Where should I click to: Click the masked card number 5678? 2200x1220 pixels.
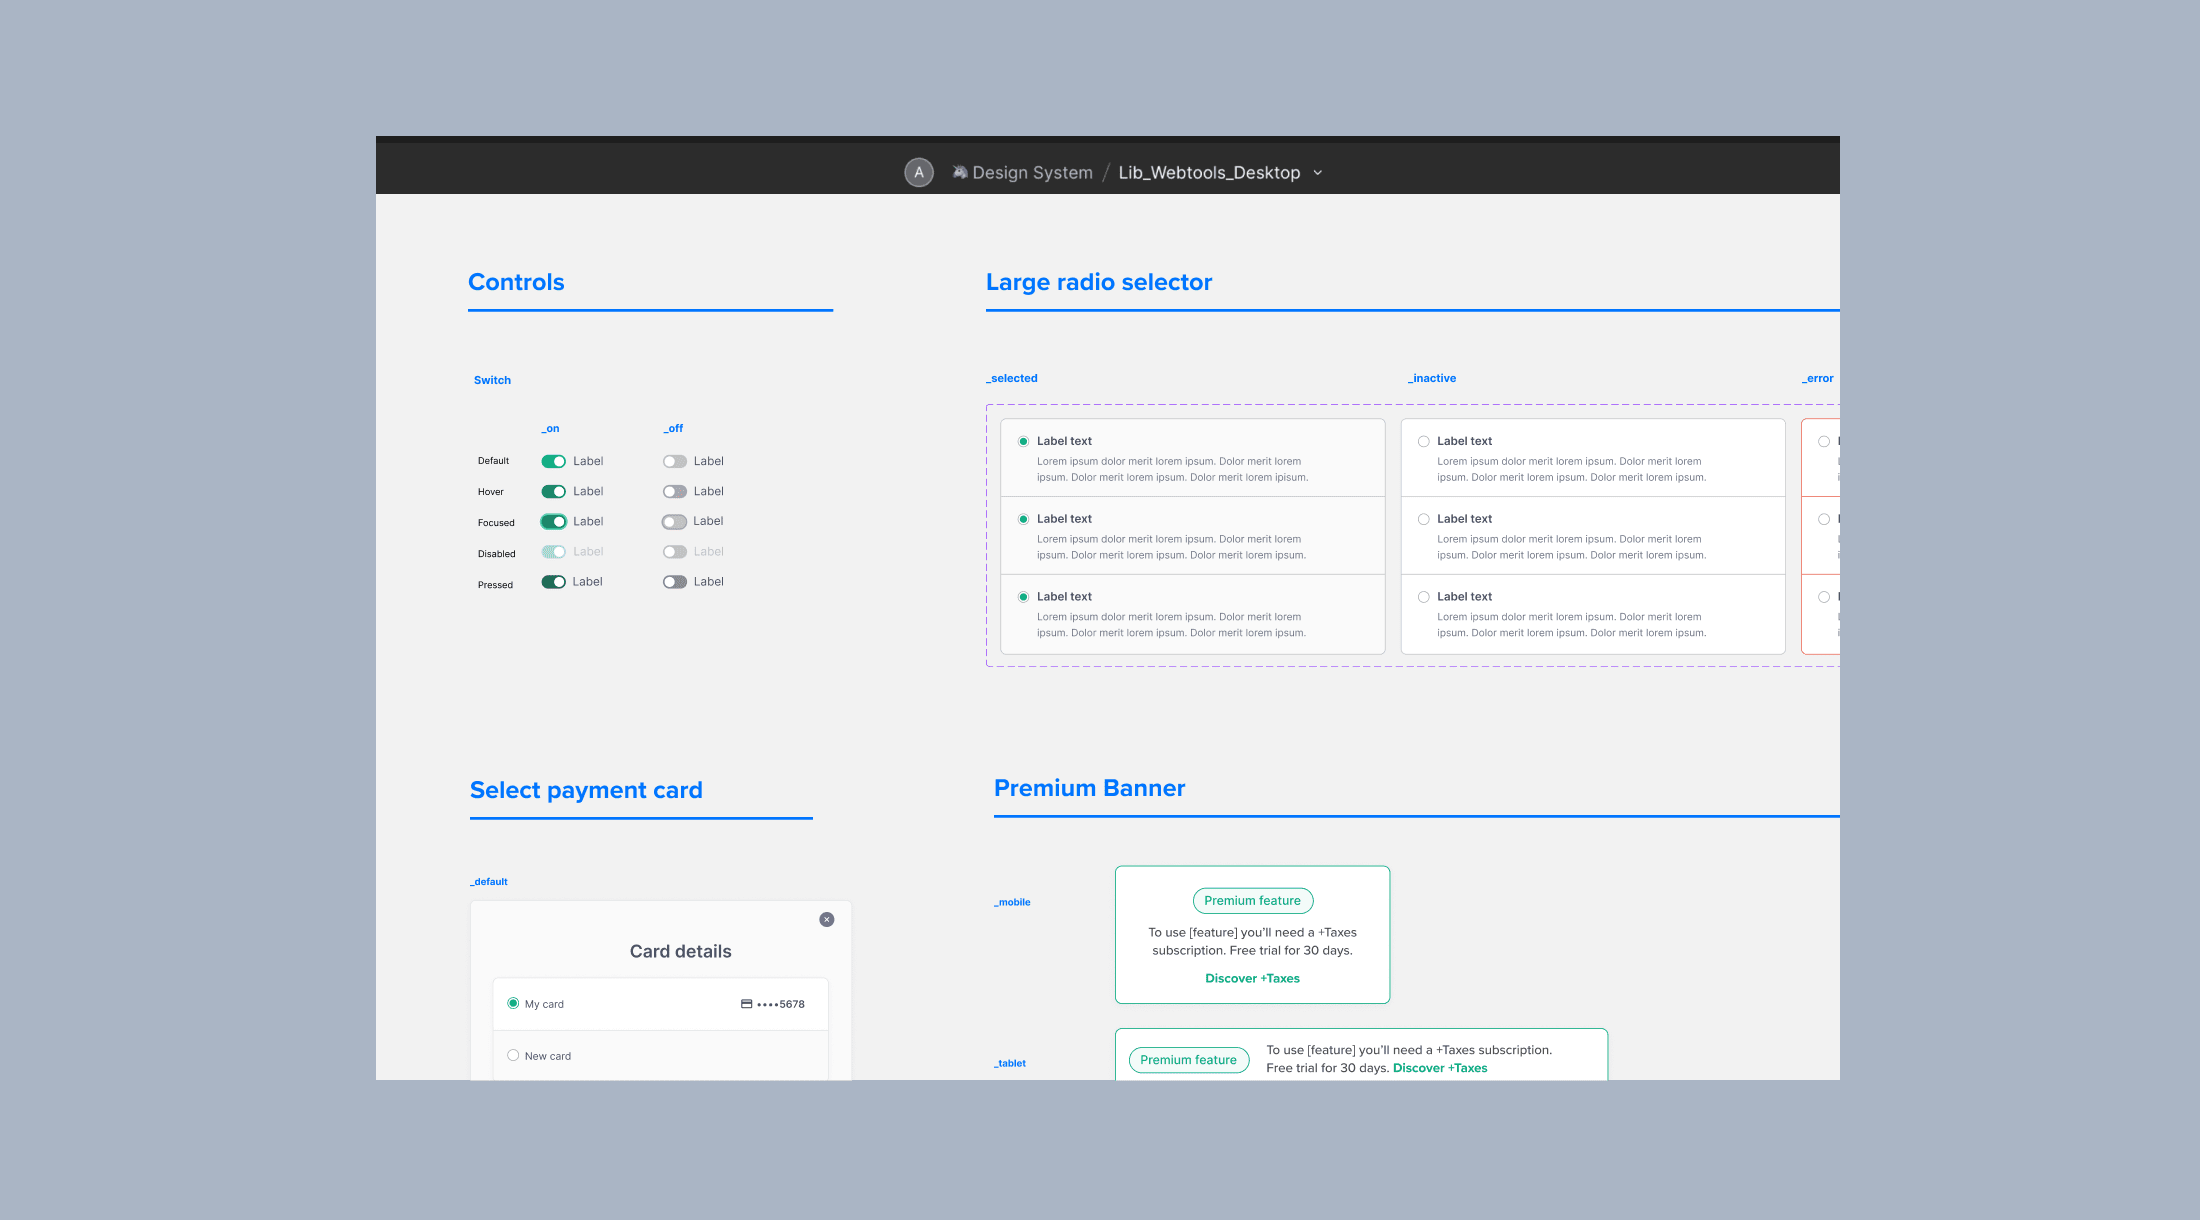[781, 1004]
